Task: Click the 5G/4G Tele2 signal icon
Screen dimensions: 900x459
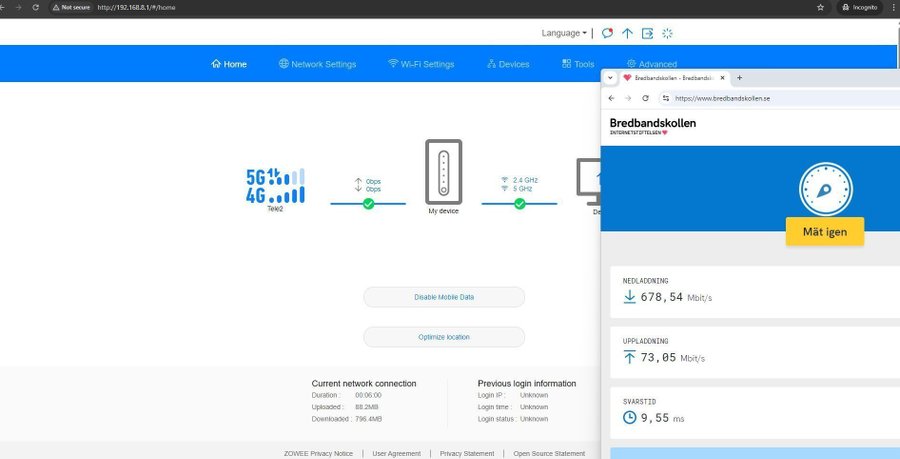Action: [275, 186]
